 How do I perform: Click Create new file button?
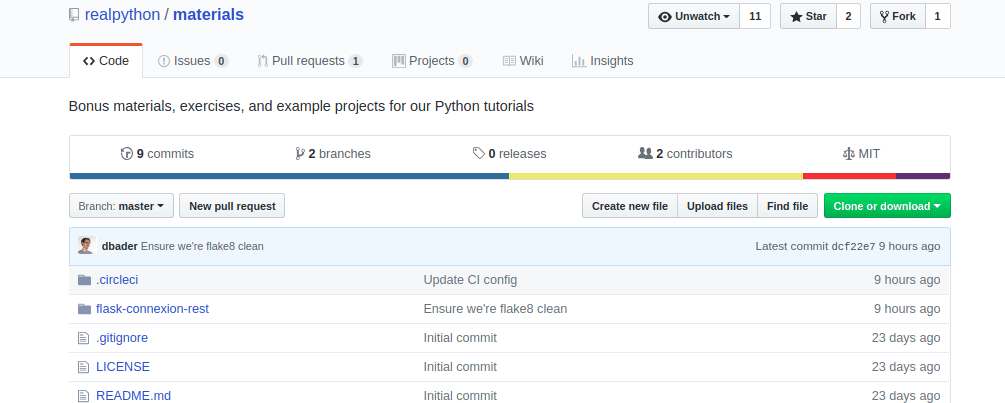tap(629, 206)
